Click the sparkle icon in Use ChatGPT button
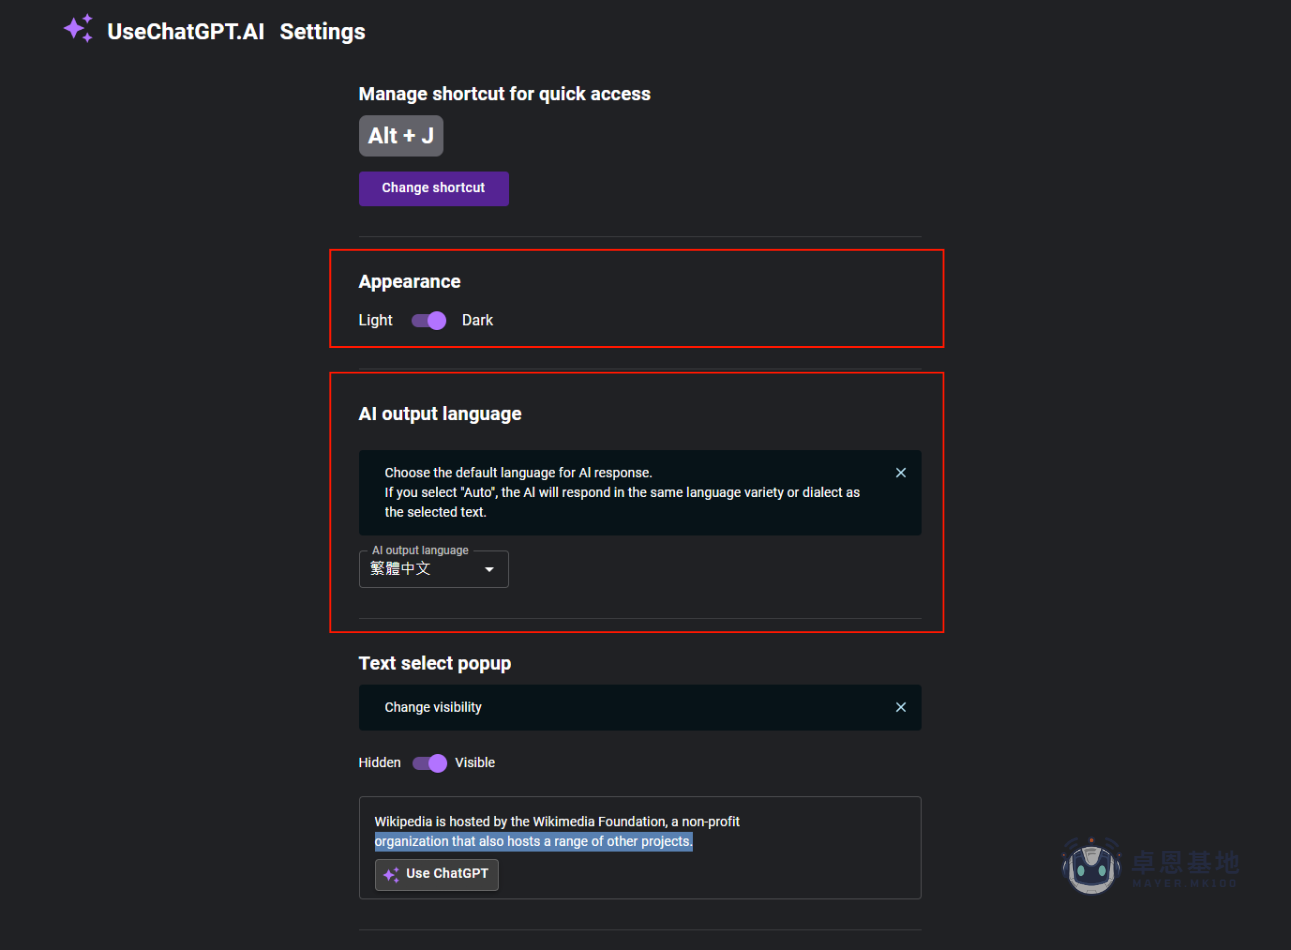The image size is (1291, 950). [x=391, y=875]
